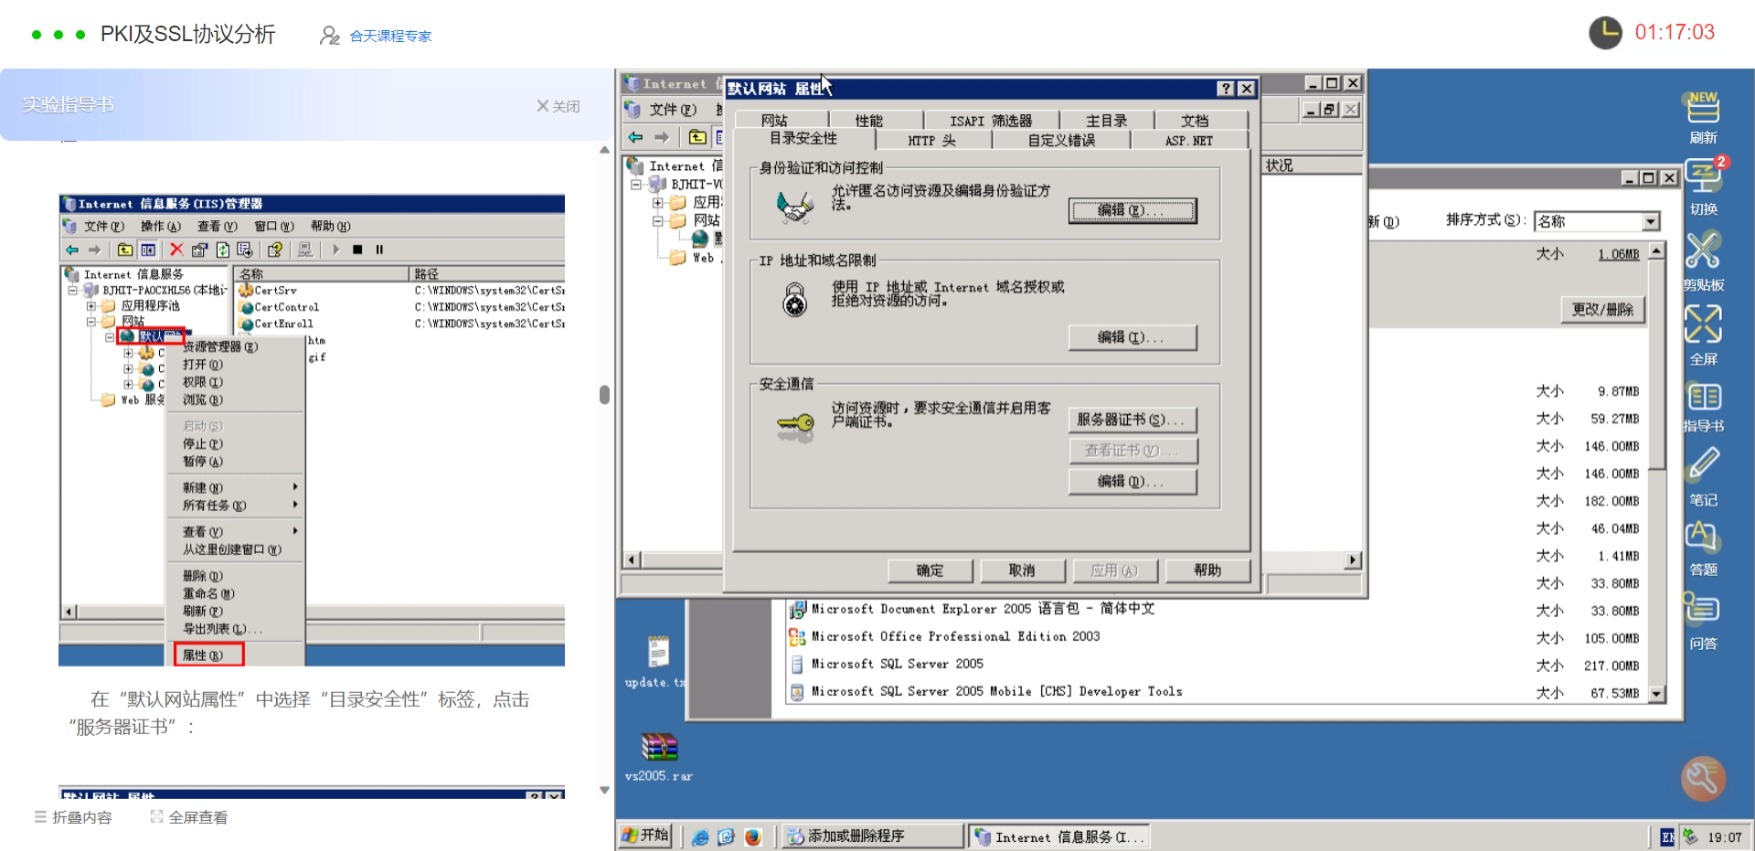Collapse the 网站 node in IIS tree
This screenshot has height=851, width=1755.
(657, 220)
